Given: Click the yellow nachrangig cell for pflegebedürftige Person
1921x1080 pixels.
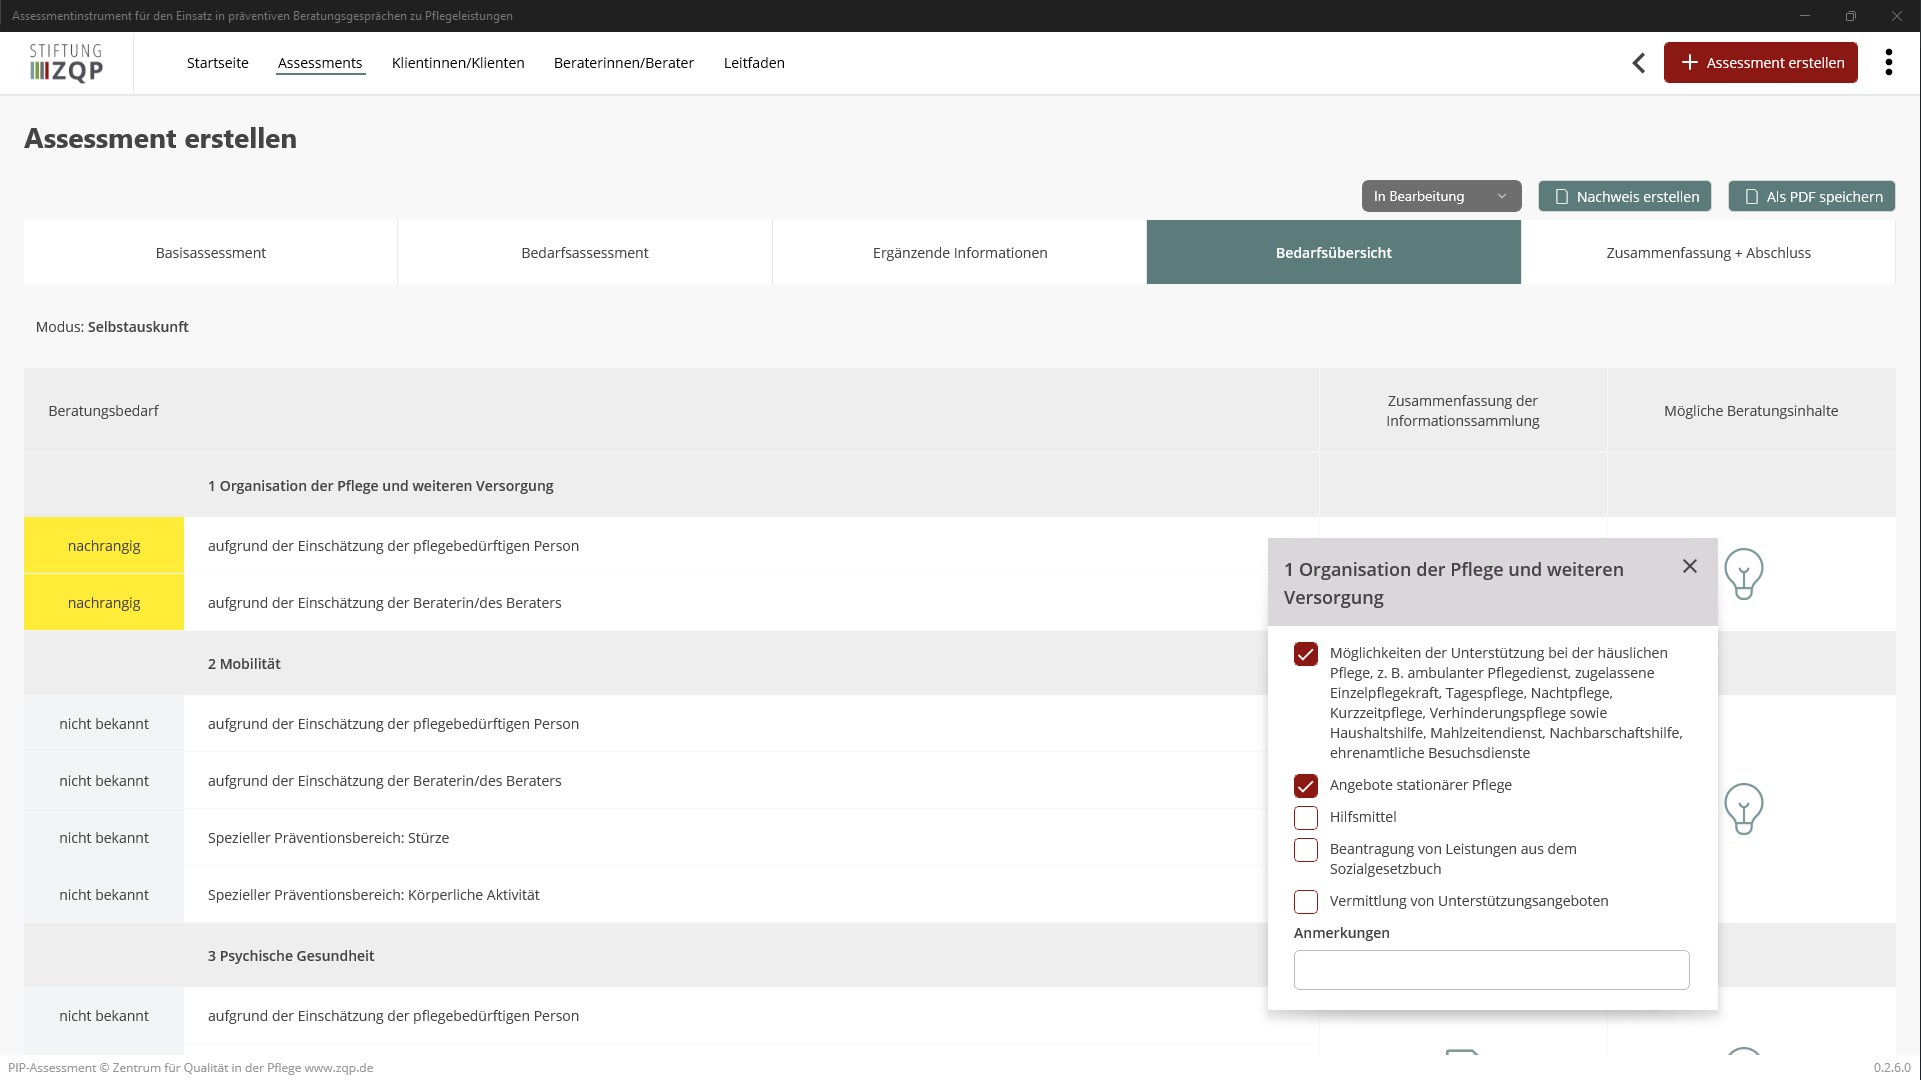Looking at the screenshot, I should pos(104,546).
